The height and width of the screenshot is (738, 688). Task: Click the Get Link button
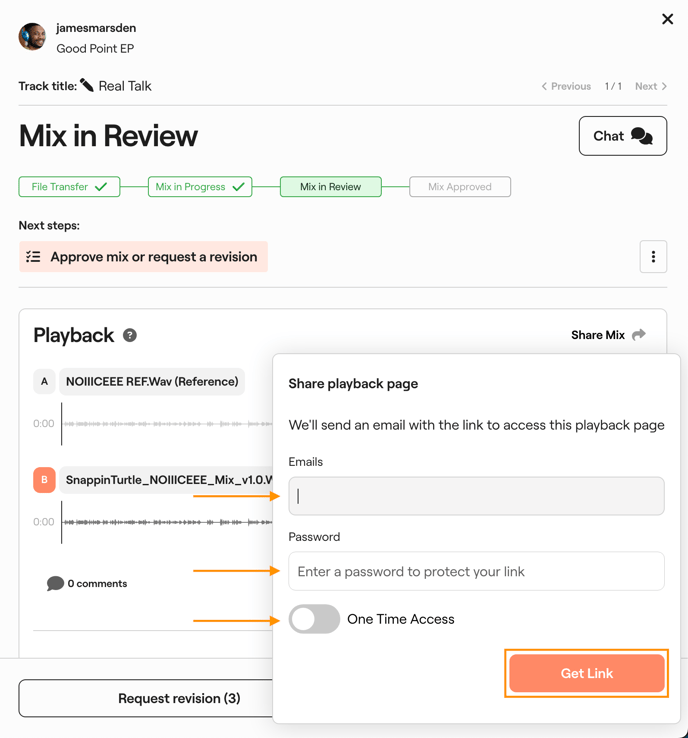tap(586, 673)
